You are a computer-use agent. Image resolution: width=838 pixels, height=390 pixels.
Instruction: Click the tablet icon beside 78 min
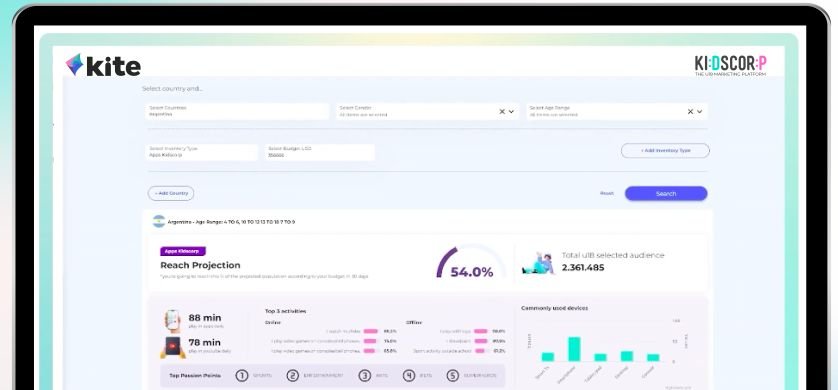click(173, 347)
